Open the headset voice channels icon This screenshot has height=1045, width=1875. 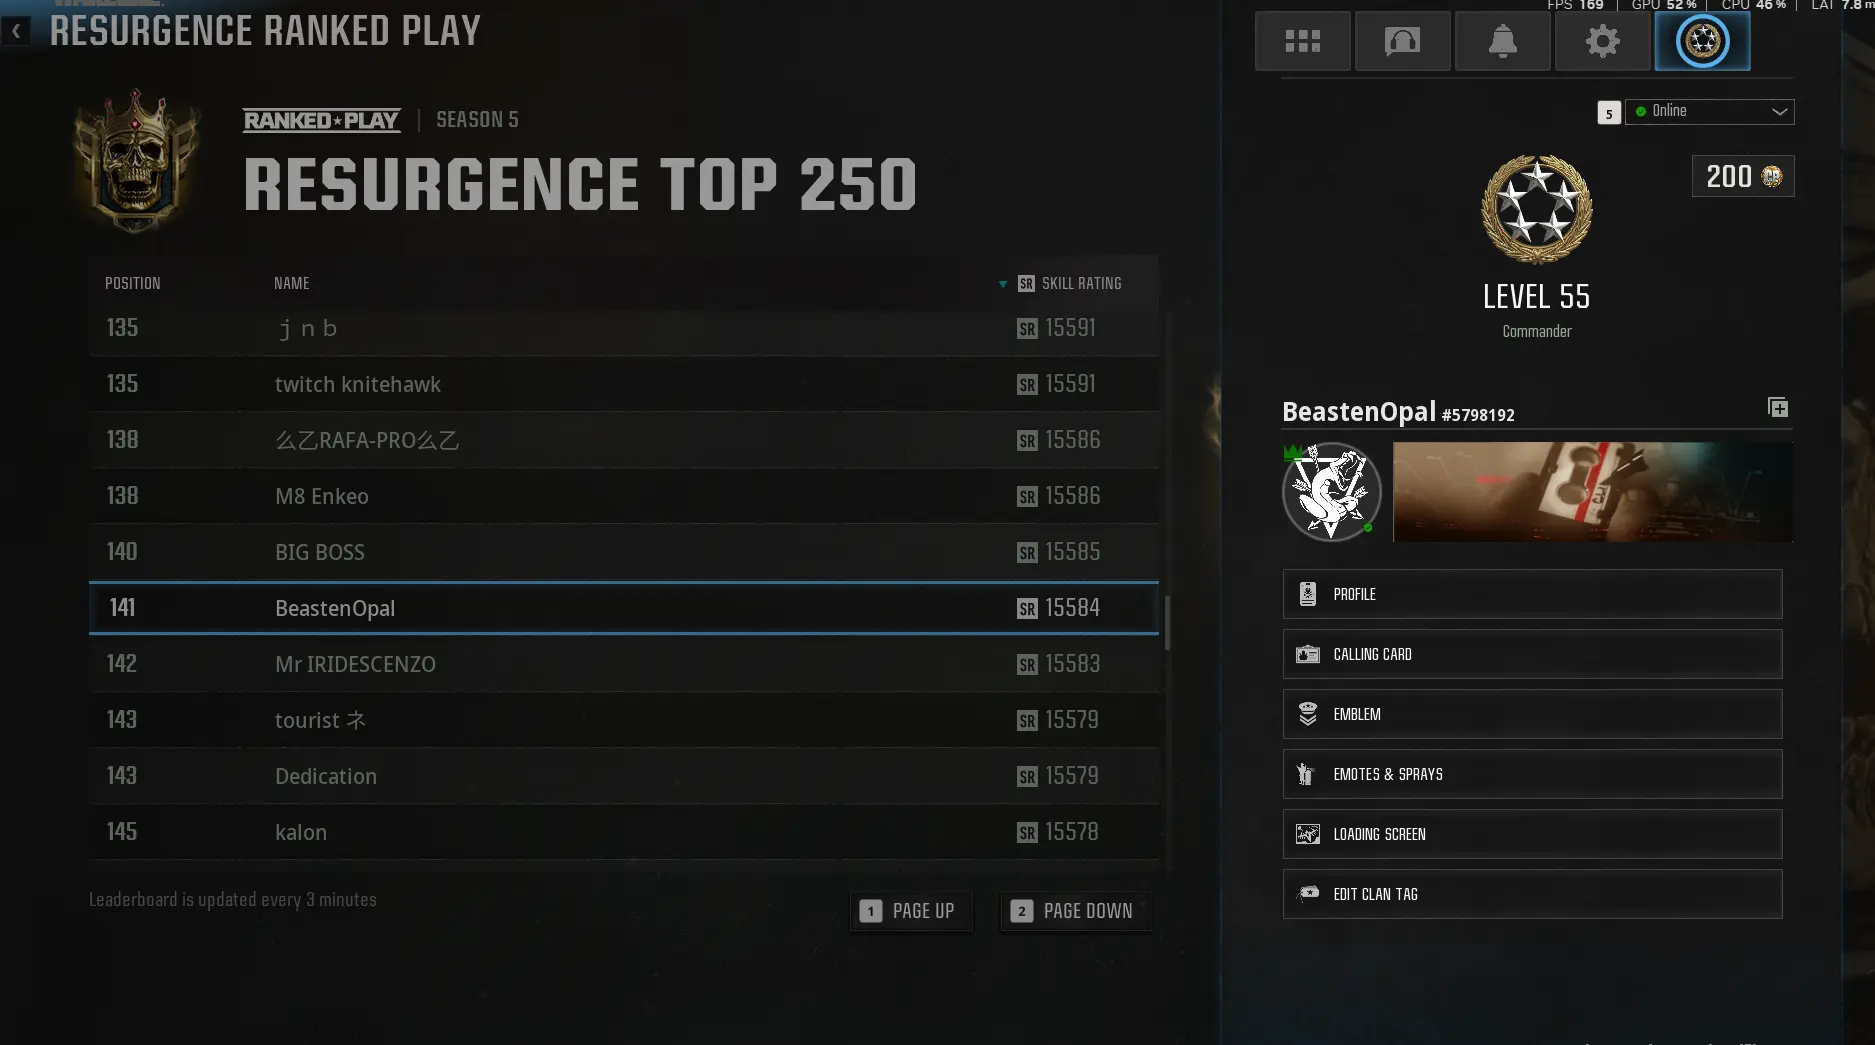(1402, 41)
